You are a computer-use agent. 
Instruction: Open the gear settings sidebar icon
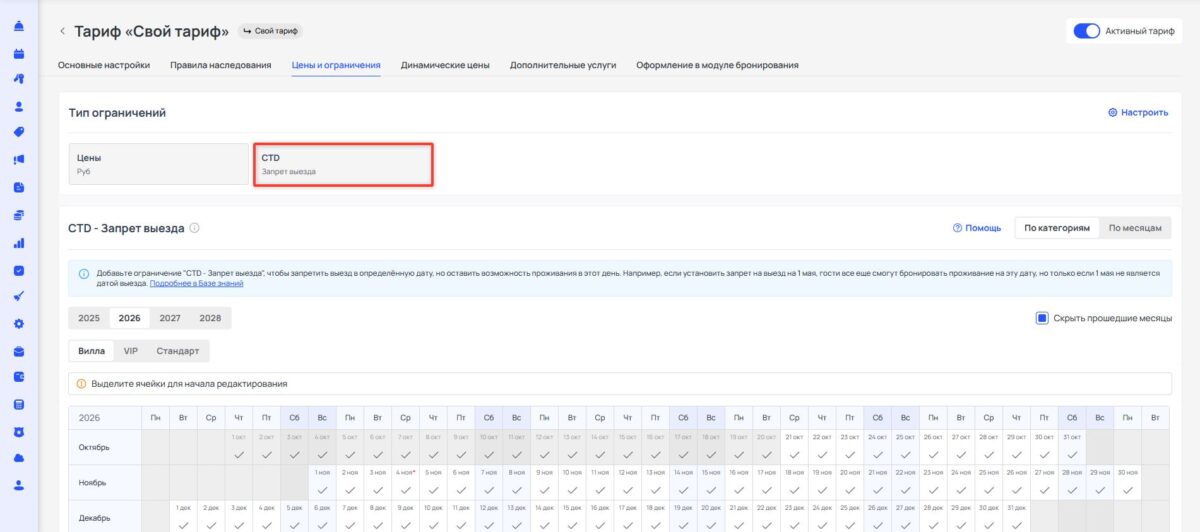click(x=19, y=323)
